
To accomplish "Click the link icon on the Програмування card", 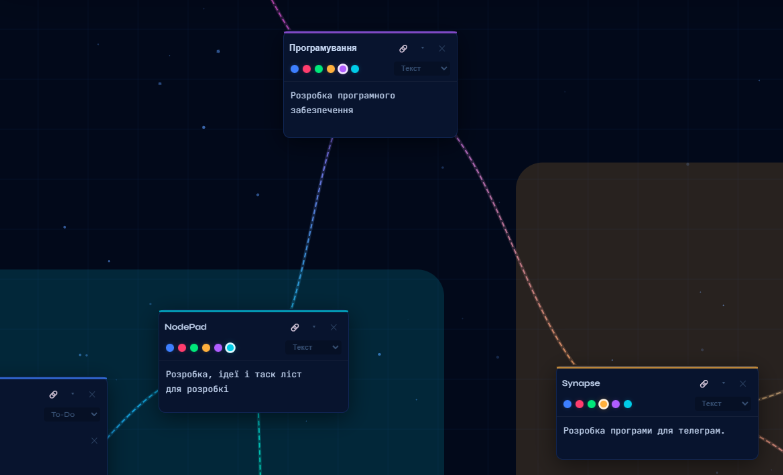I will coord(403,48).
